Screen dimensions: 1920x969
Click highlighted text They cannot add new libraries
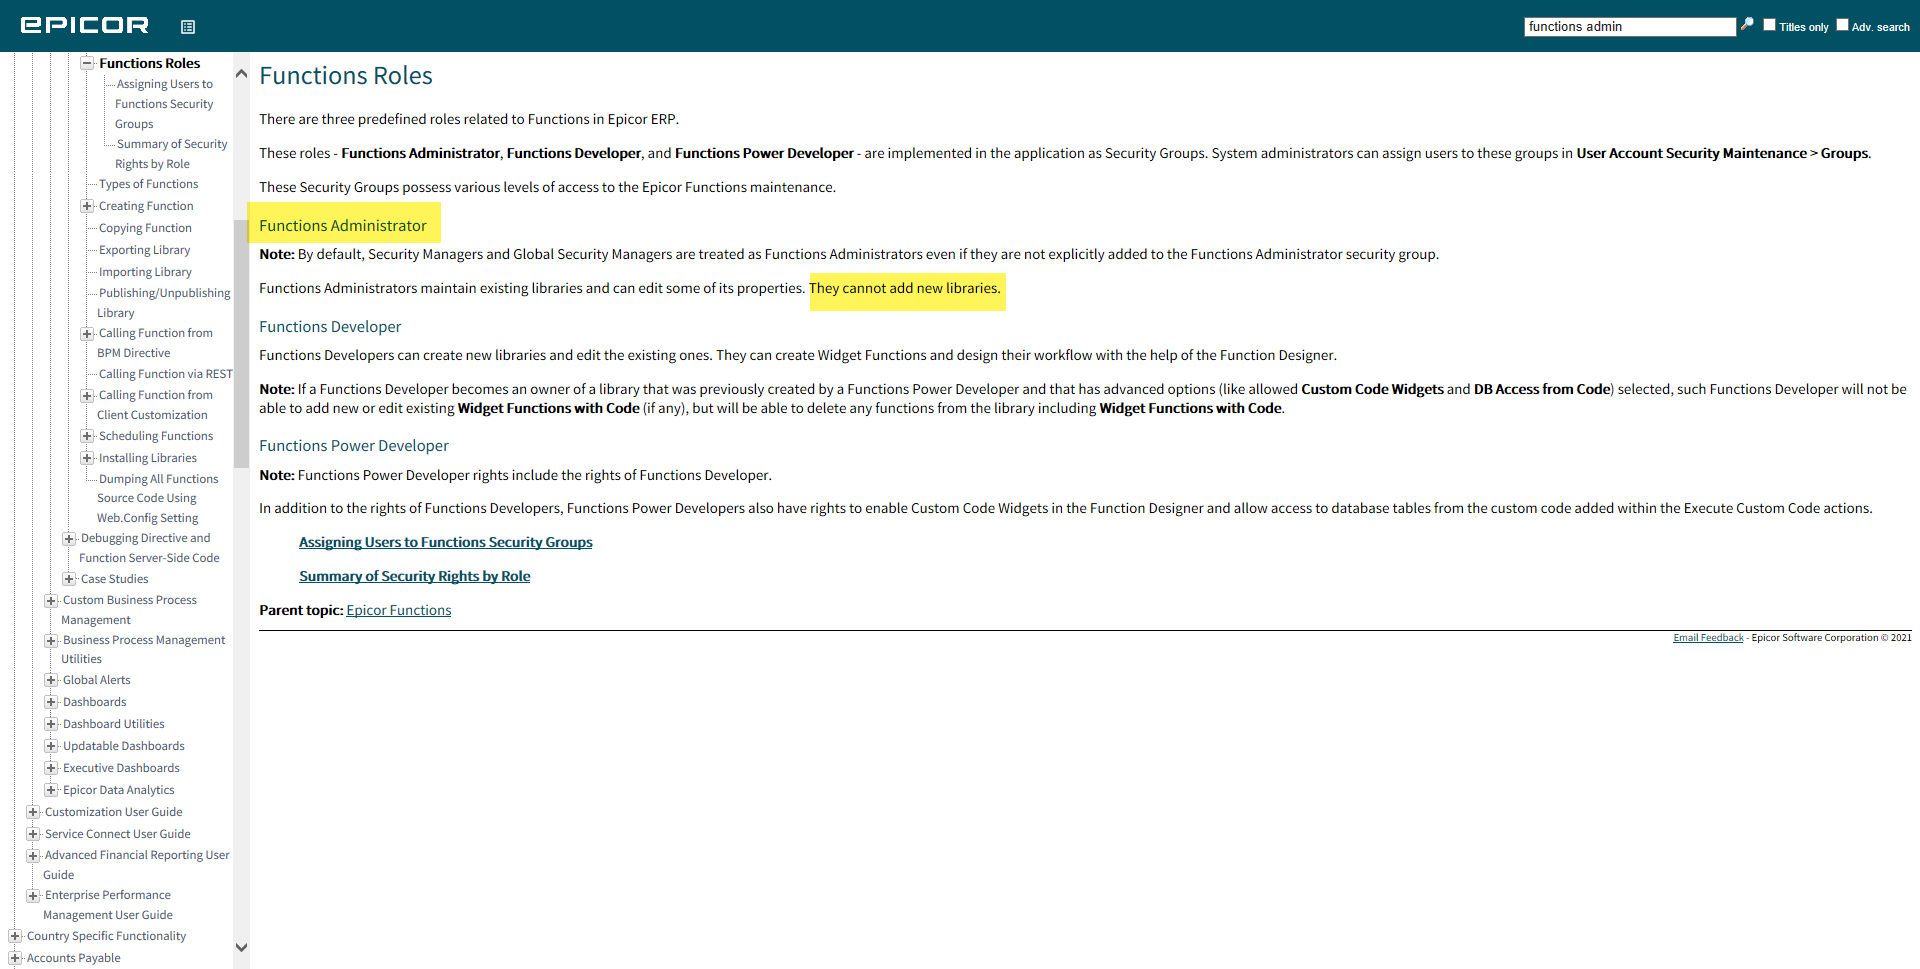point(905,288)
